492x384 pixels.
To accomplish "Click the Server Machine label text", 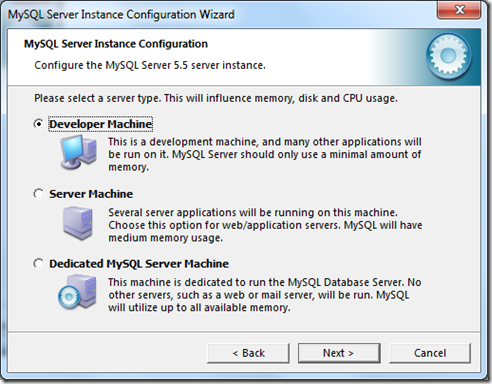I will [x=91, y=194].
